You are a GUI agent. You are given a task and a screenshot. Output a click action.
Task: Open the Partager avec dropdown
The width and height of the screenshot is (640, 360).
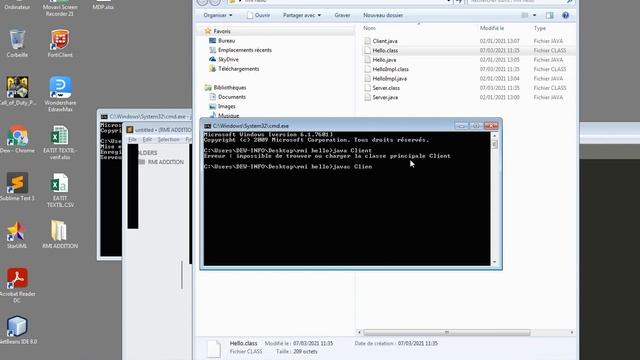[302, 15]
